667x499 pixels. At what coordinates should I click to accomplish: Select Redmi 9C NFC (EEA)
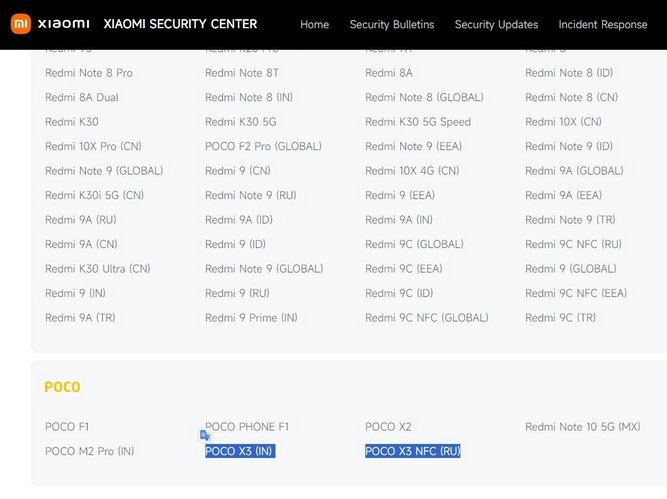(576, 293)
